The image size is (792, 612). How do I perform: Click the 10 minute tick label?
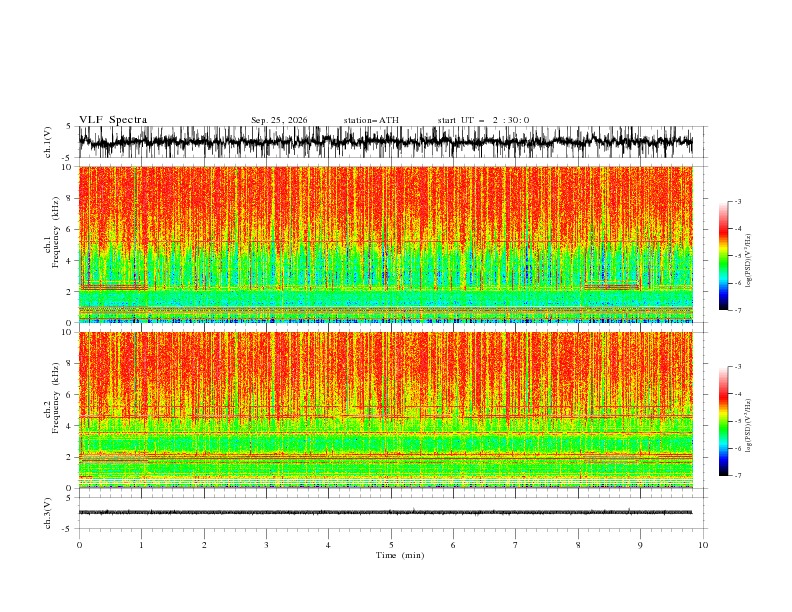pyautogui.click(x=703, y=545)
